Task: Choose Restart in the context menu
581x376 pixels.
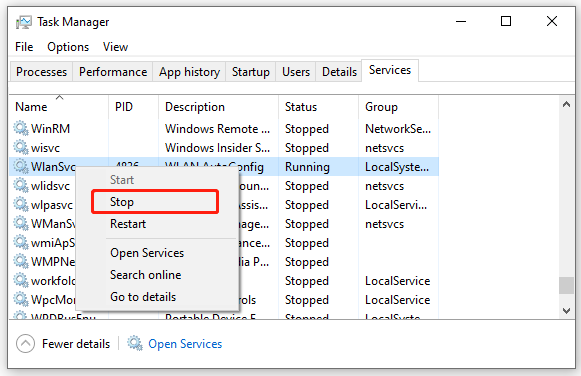Action: 157,224
